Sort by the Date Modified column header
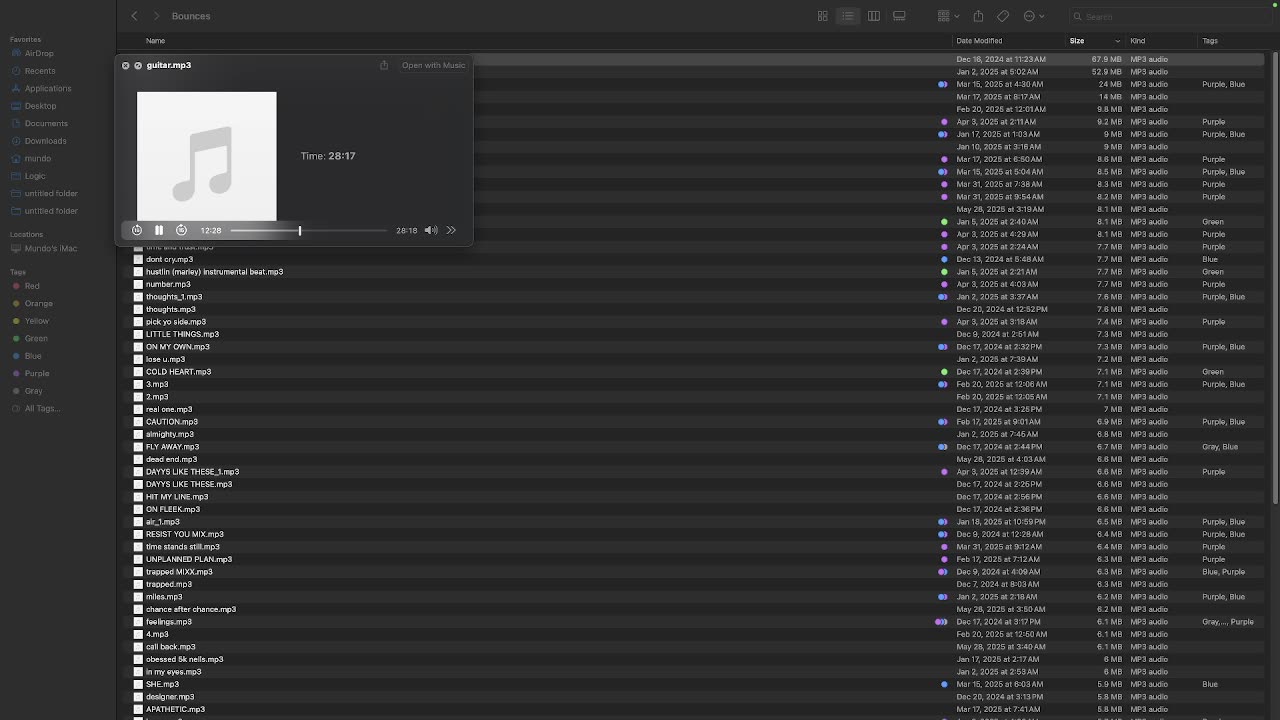 (979, 41)
